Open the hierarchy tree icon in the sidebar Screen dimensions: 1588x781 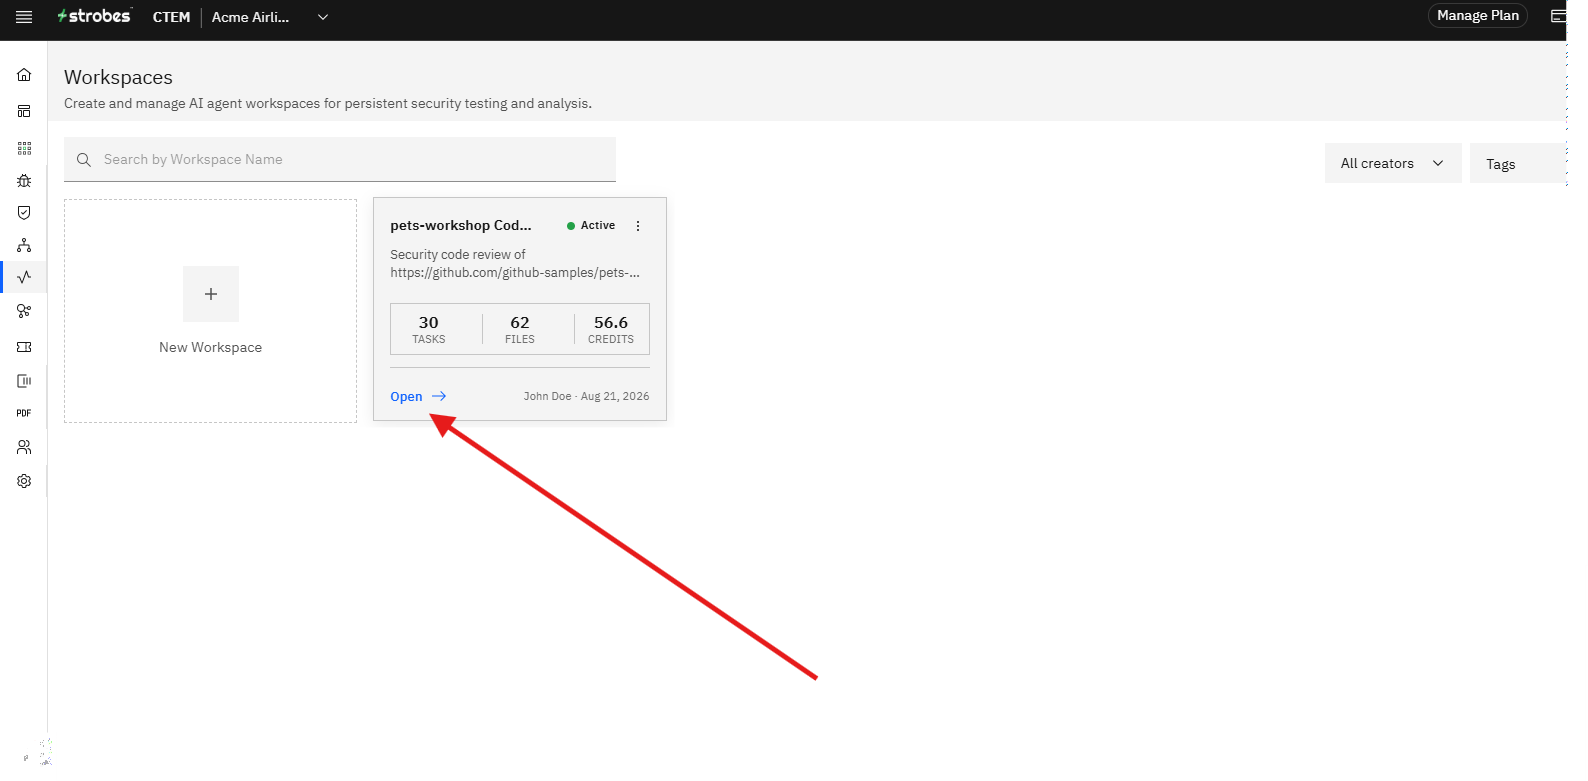(x=24, y=245)
